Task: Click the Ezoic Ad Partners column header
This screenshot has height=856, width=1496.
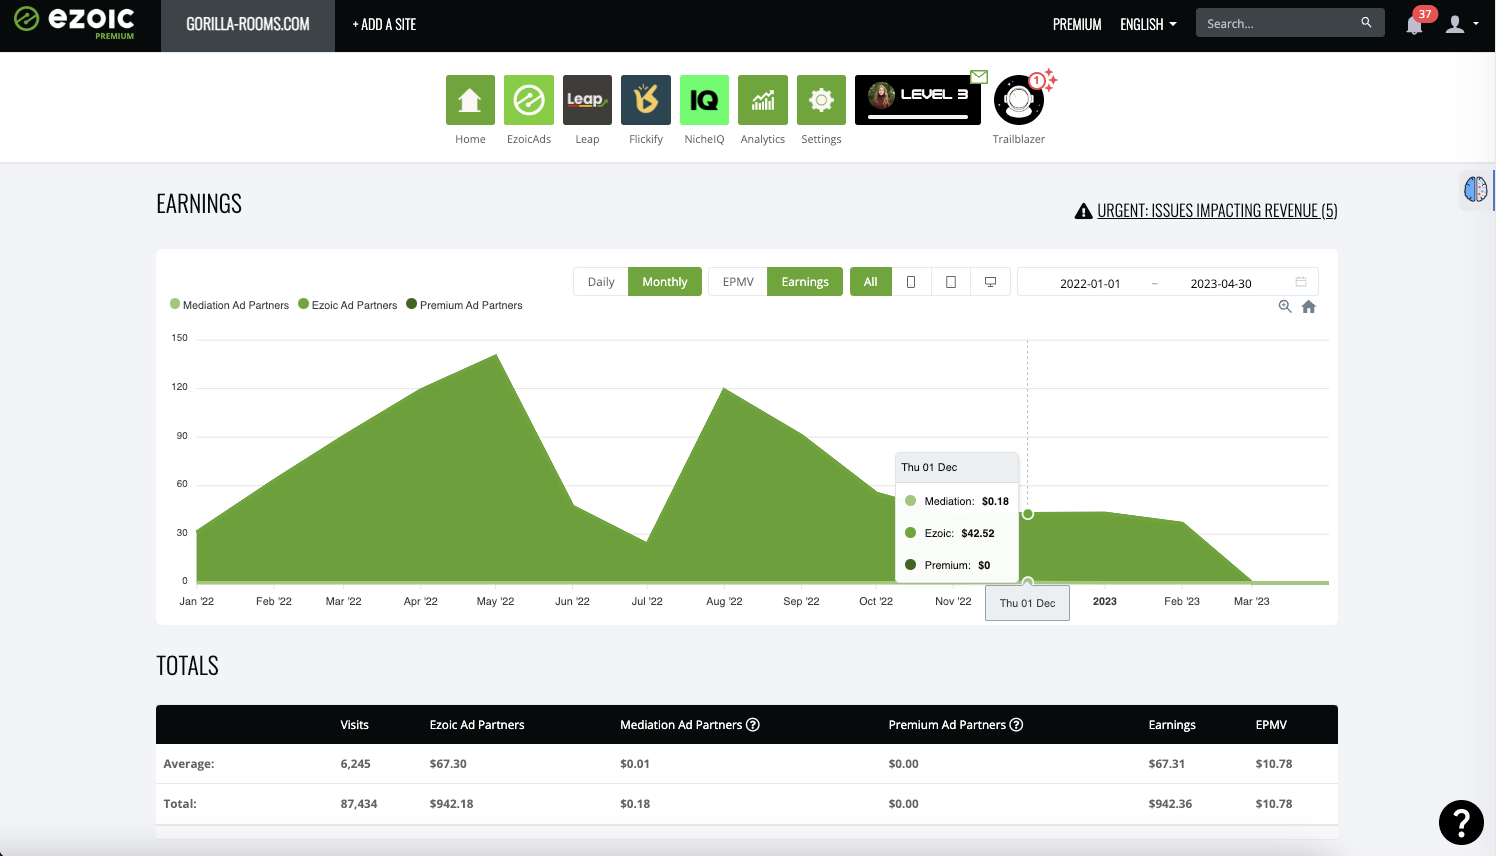Action: click(477, 725)
